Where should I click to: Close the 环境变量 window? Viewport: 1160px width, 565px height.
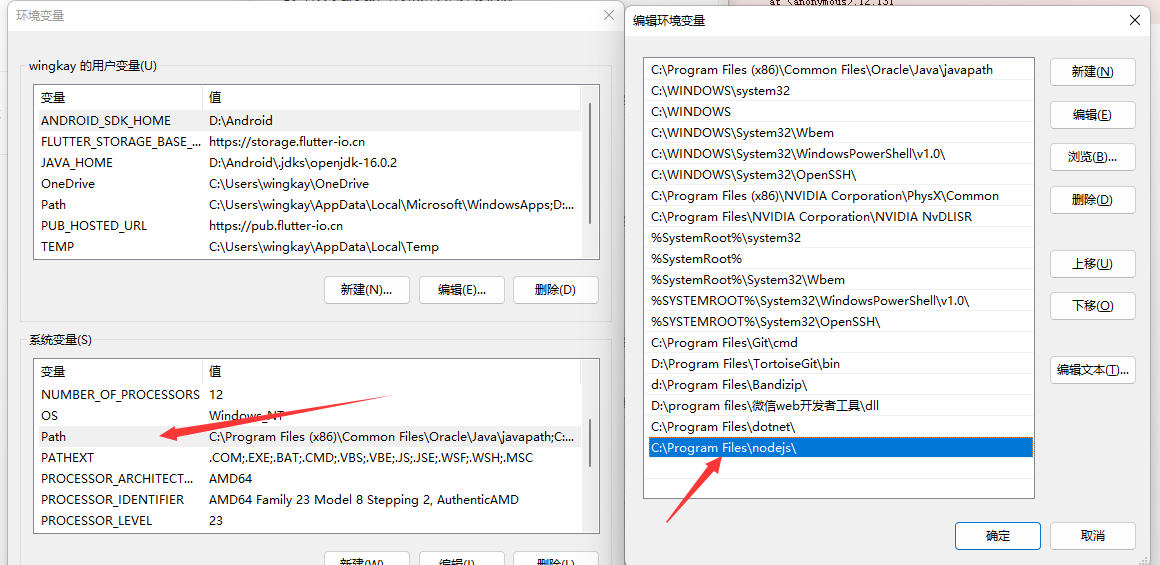tap(609, 16)
